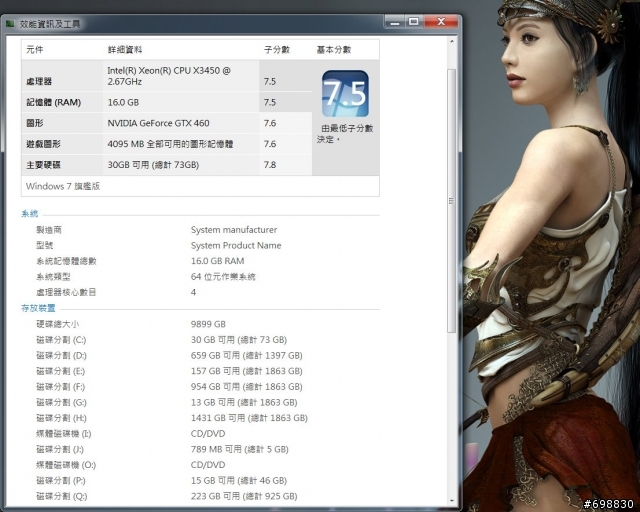Select the 子分數 column header
Screen dimensions: 640x512
click(276, 50)
